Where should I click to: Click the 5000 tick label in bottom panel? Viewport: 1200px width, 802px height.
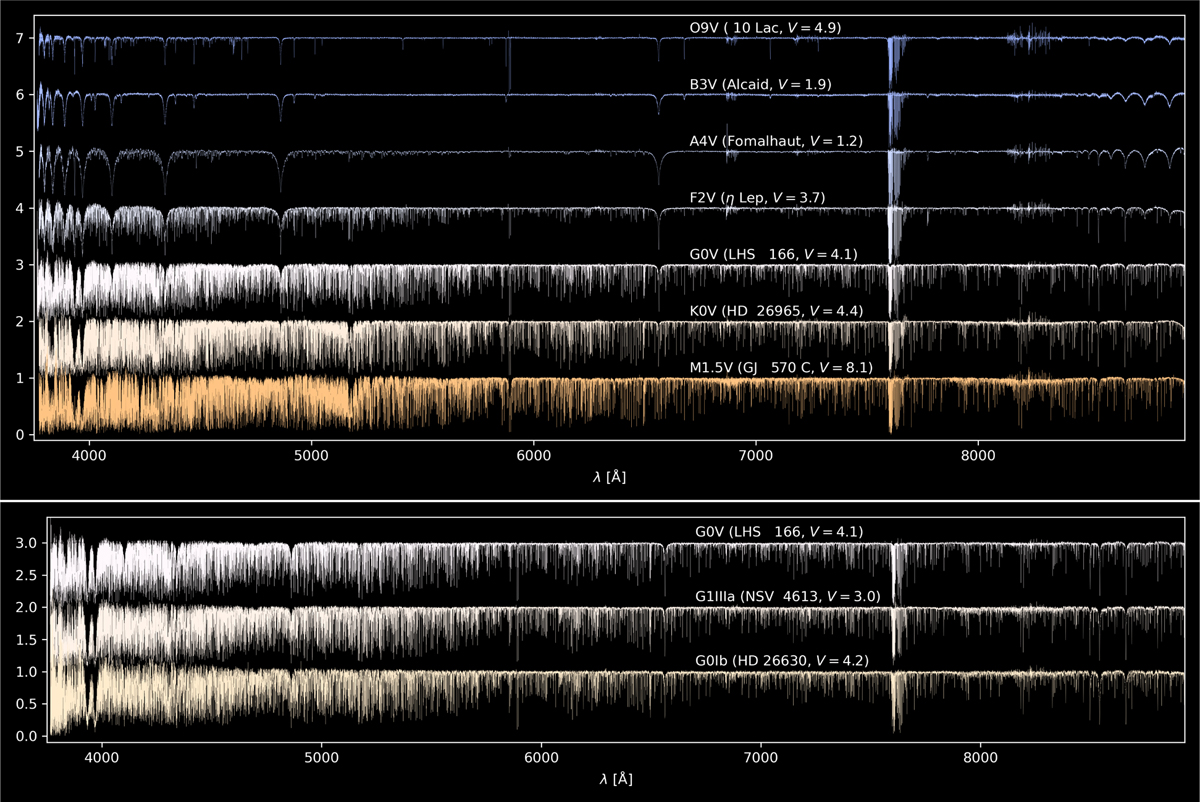[x=322, y=757]
